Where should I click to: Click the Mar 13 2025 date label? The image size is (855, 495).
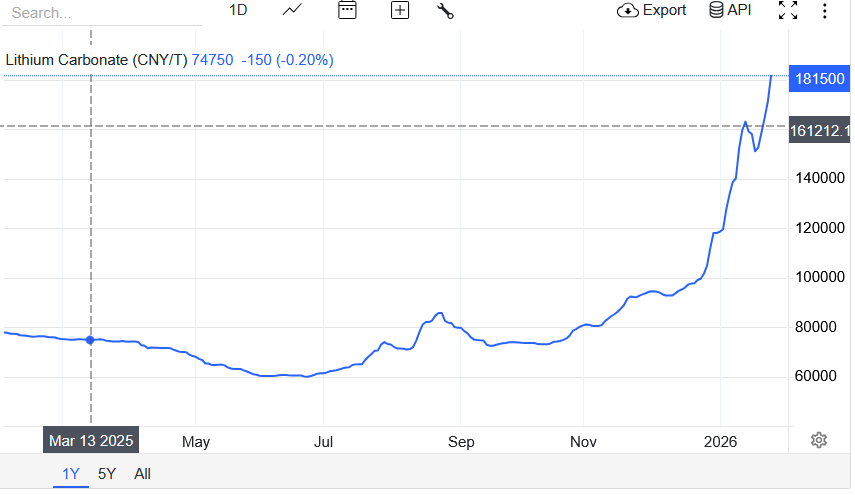click(x=90, y=440)
